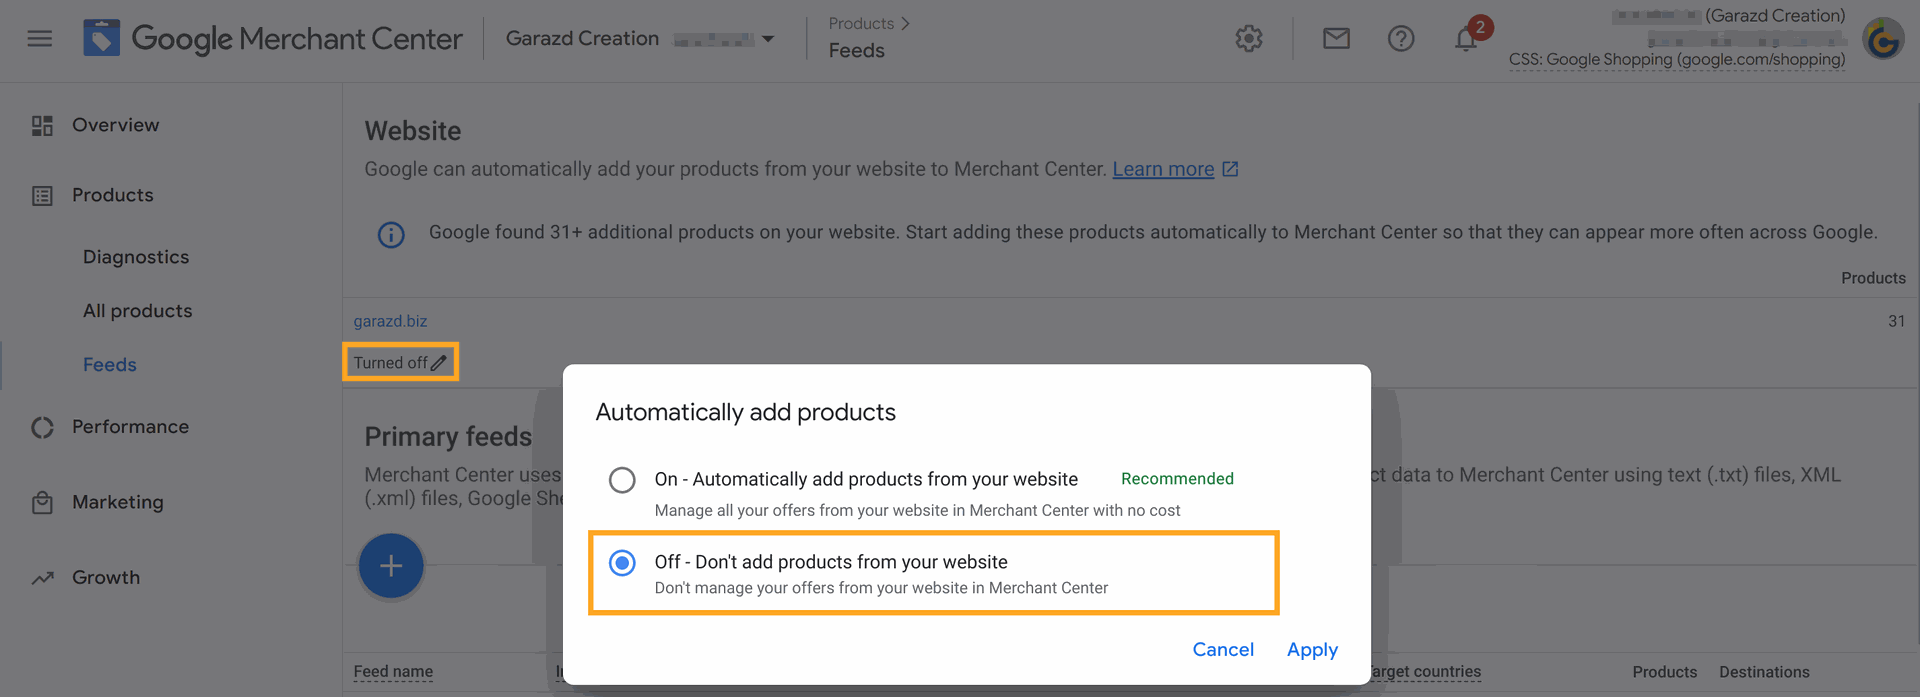The height and width of the screenshot is (697, 1920).
Task: Click the Destinations column header
Action: pyautogui.click(x=1764, y=672)
